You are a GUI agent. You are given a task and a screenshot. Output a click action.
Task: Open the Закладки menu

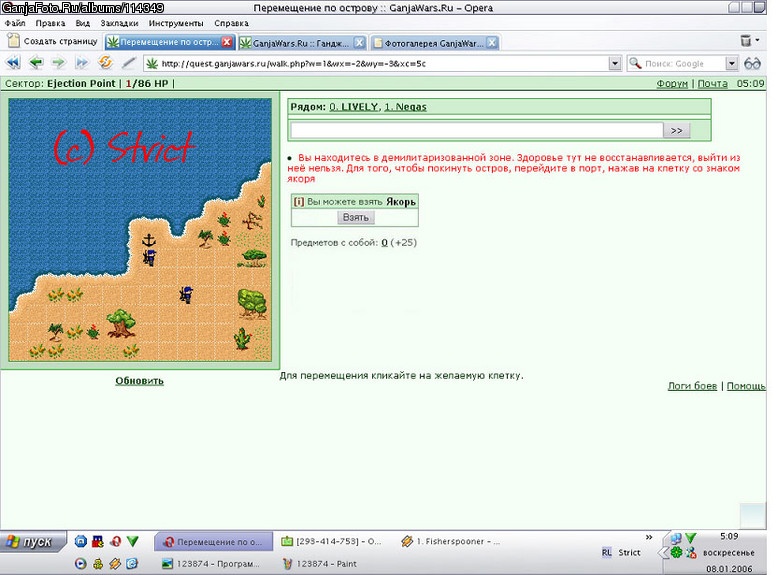point(119,23)
